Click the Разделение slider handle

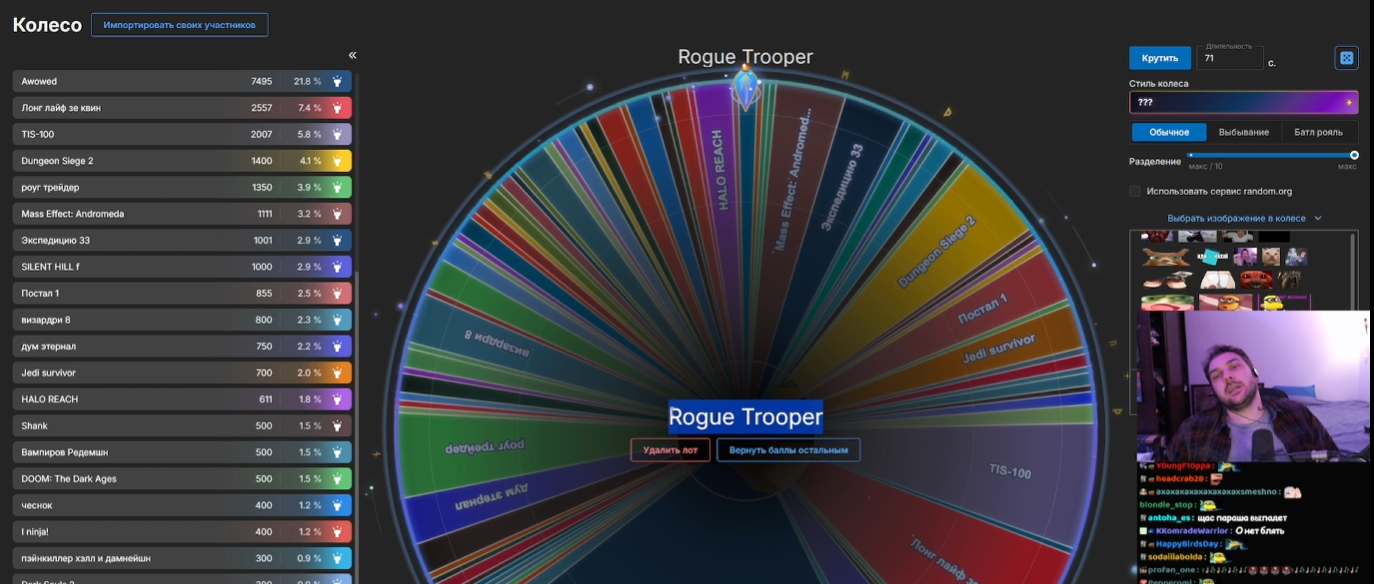point(1354,155)
